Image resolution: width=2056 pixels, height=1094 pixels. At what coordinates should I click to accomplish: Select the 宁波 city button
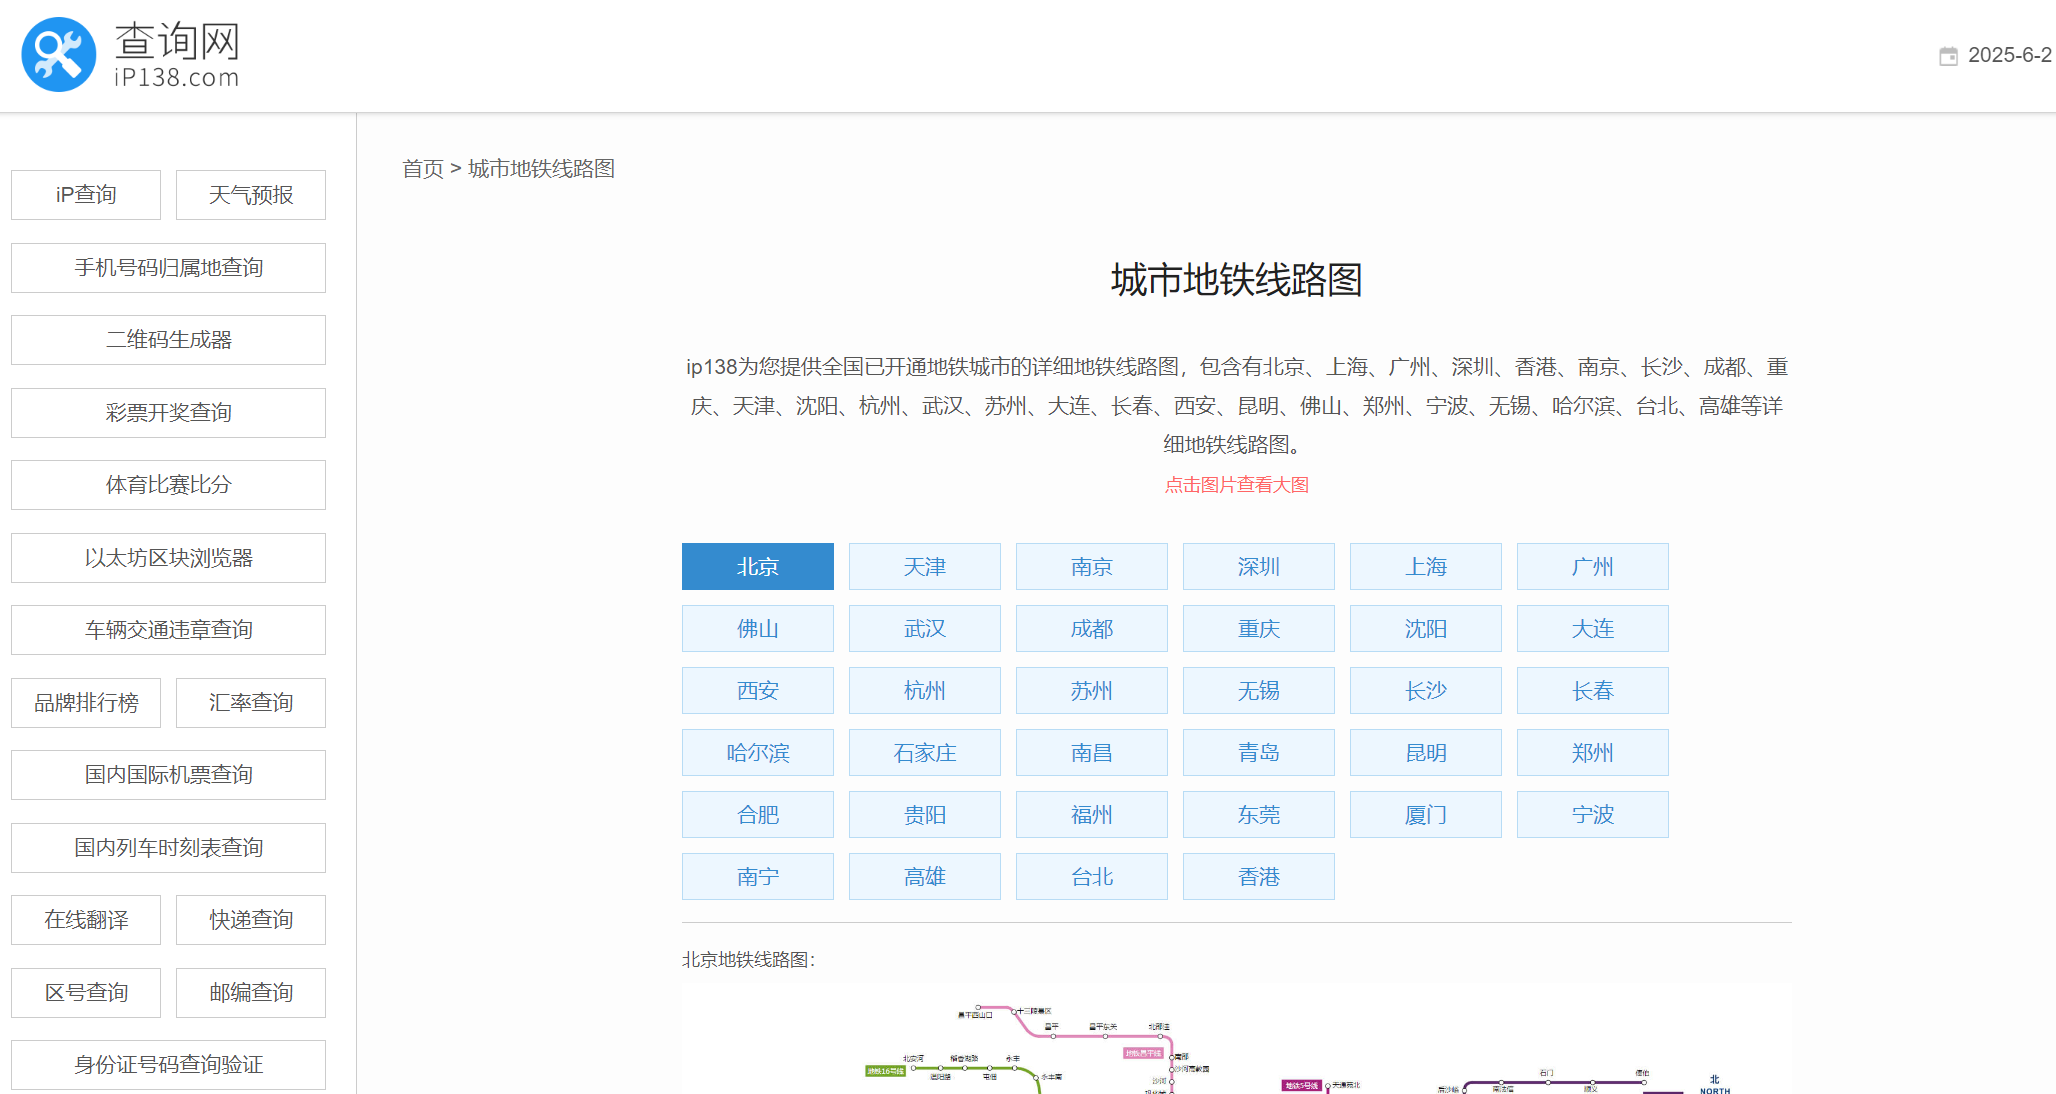[1592, 815]
